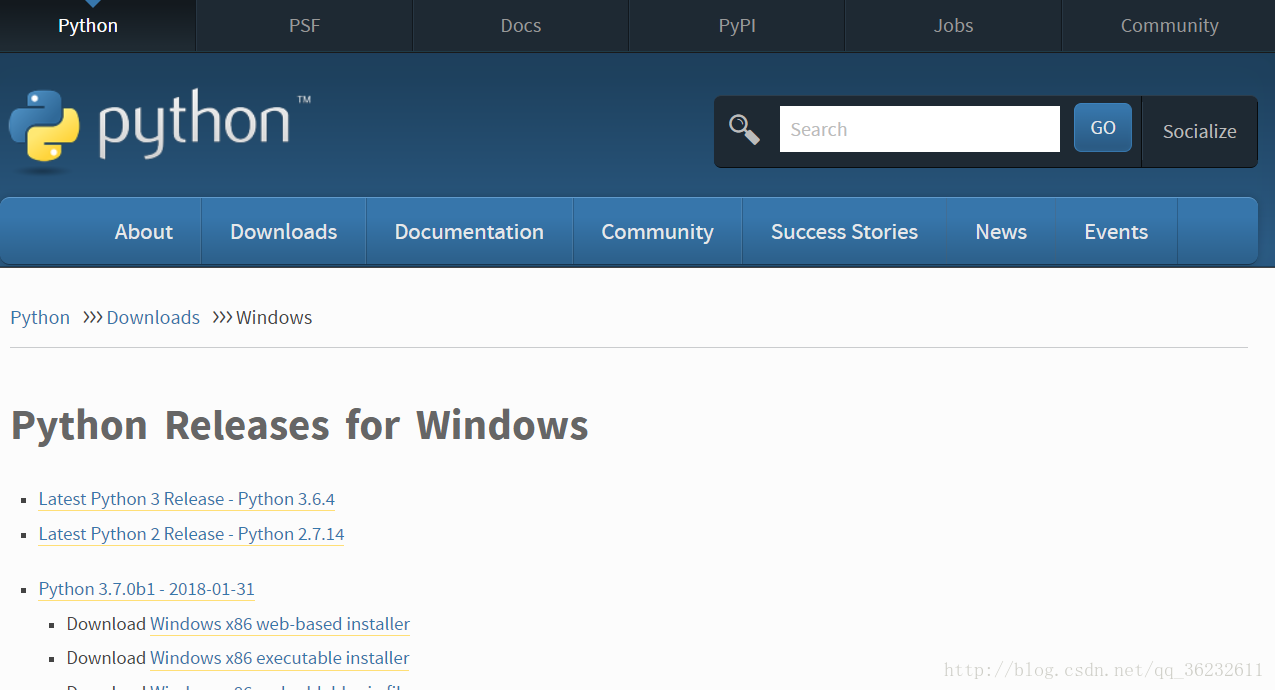Open the Success Stories menu
Screen dimensions: 1275x690
844,231
